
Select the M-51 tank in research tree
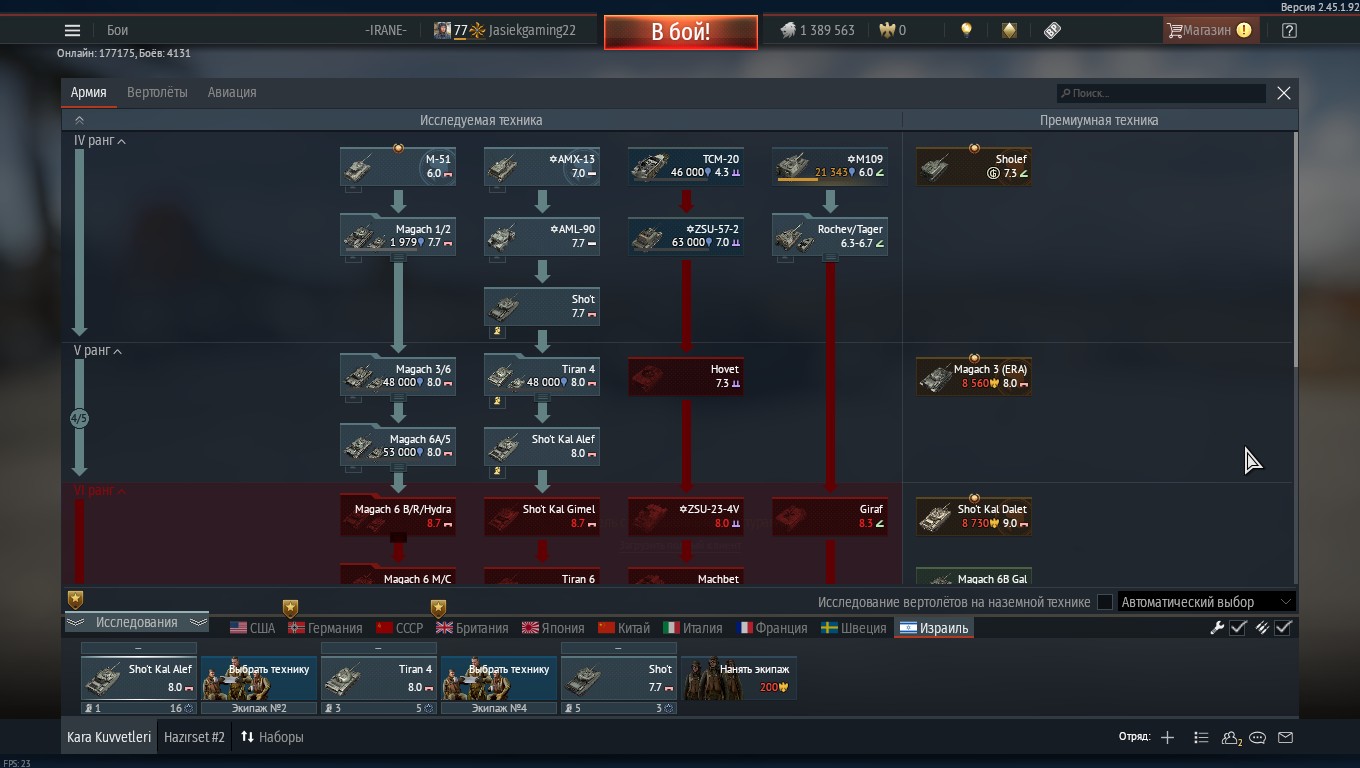[398, 166]
